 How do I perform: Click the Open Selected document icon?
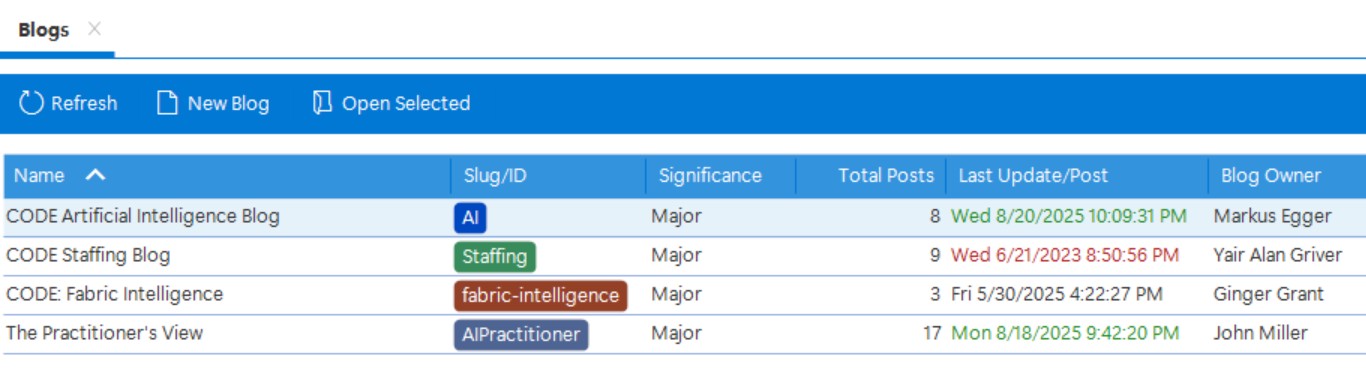click(322, 103)
